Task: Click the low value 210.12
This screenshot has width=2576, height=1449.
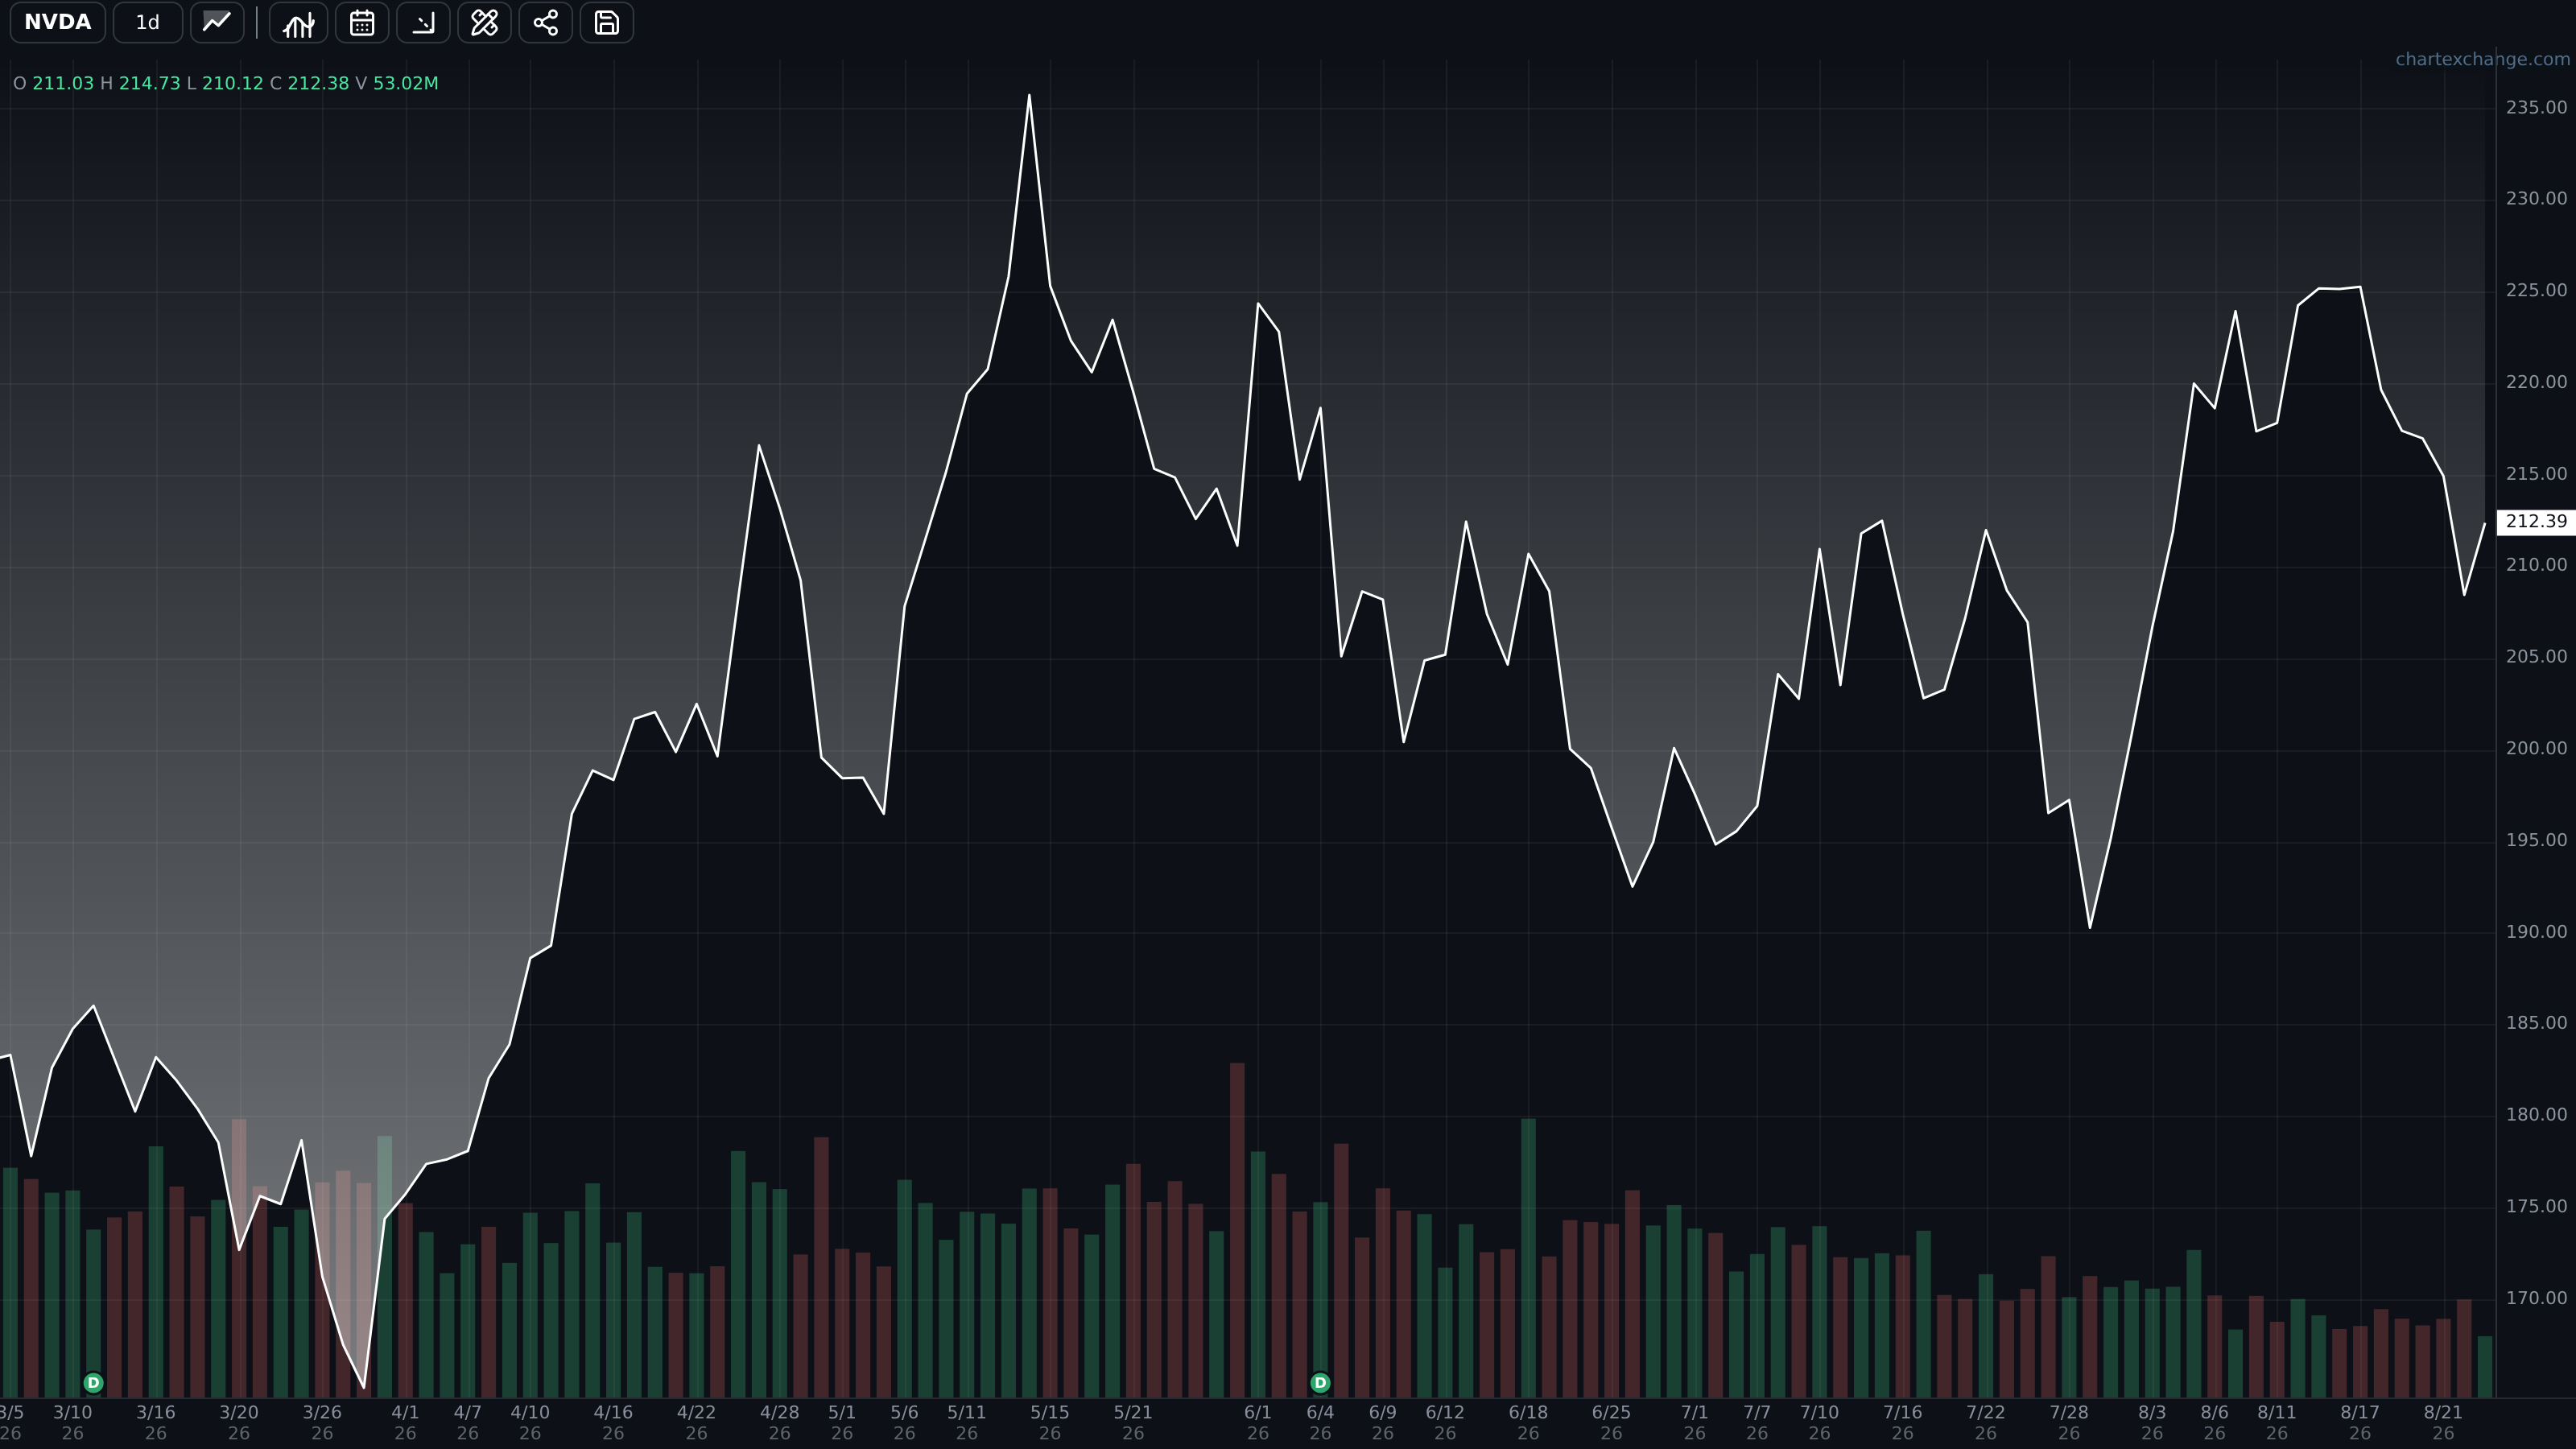Action: pos(233,83)
